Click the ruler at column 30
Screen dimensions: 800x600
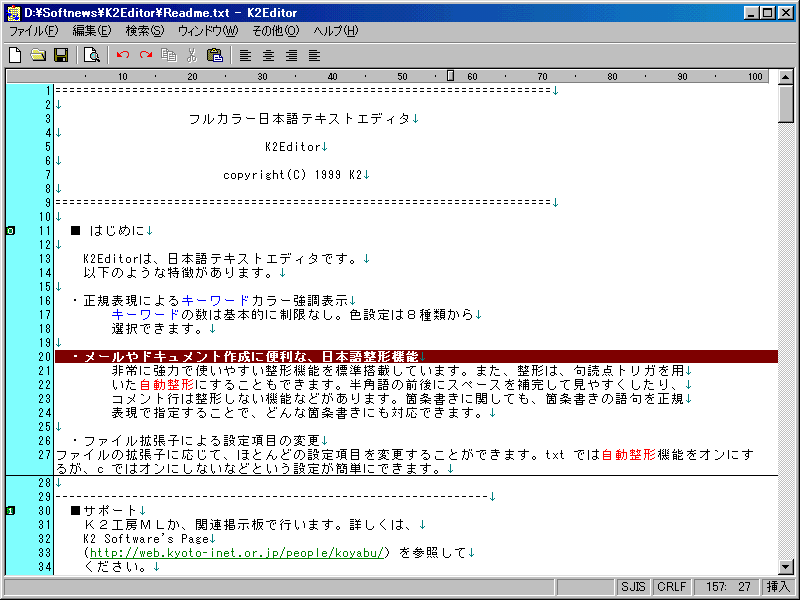click(262, 77)
